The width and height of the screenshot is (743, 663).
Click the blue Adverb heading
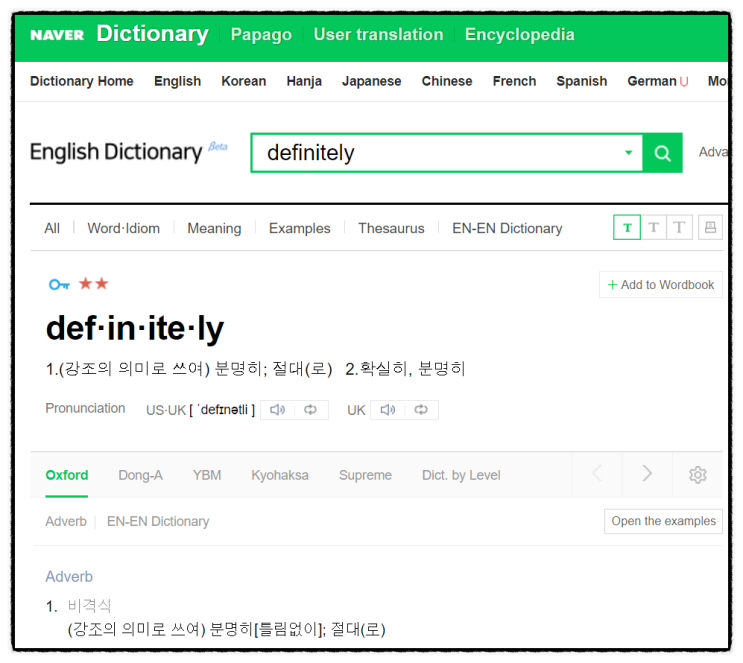69,577
